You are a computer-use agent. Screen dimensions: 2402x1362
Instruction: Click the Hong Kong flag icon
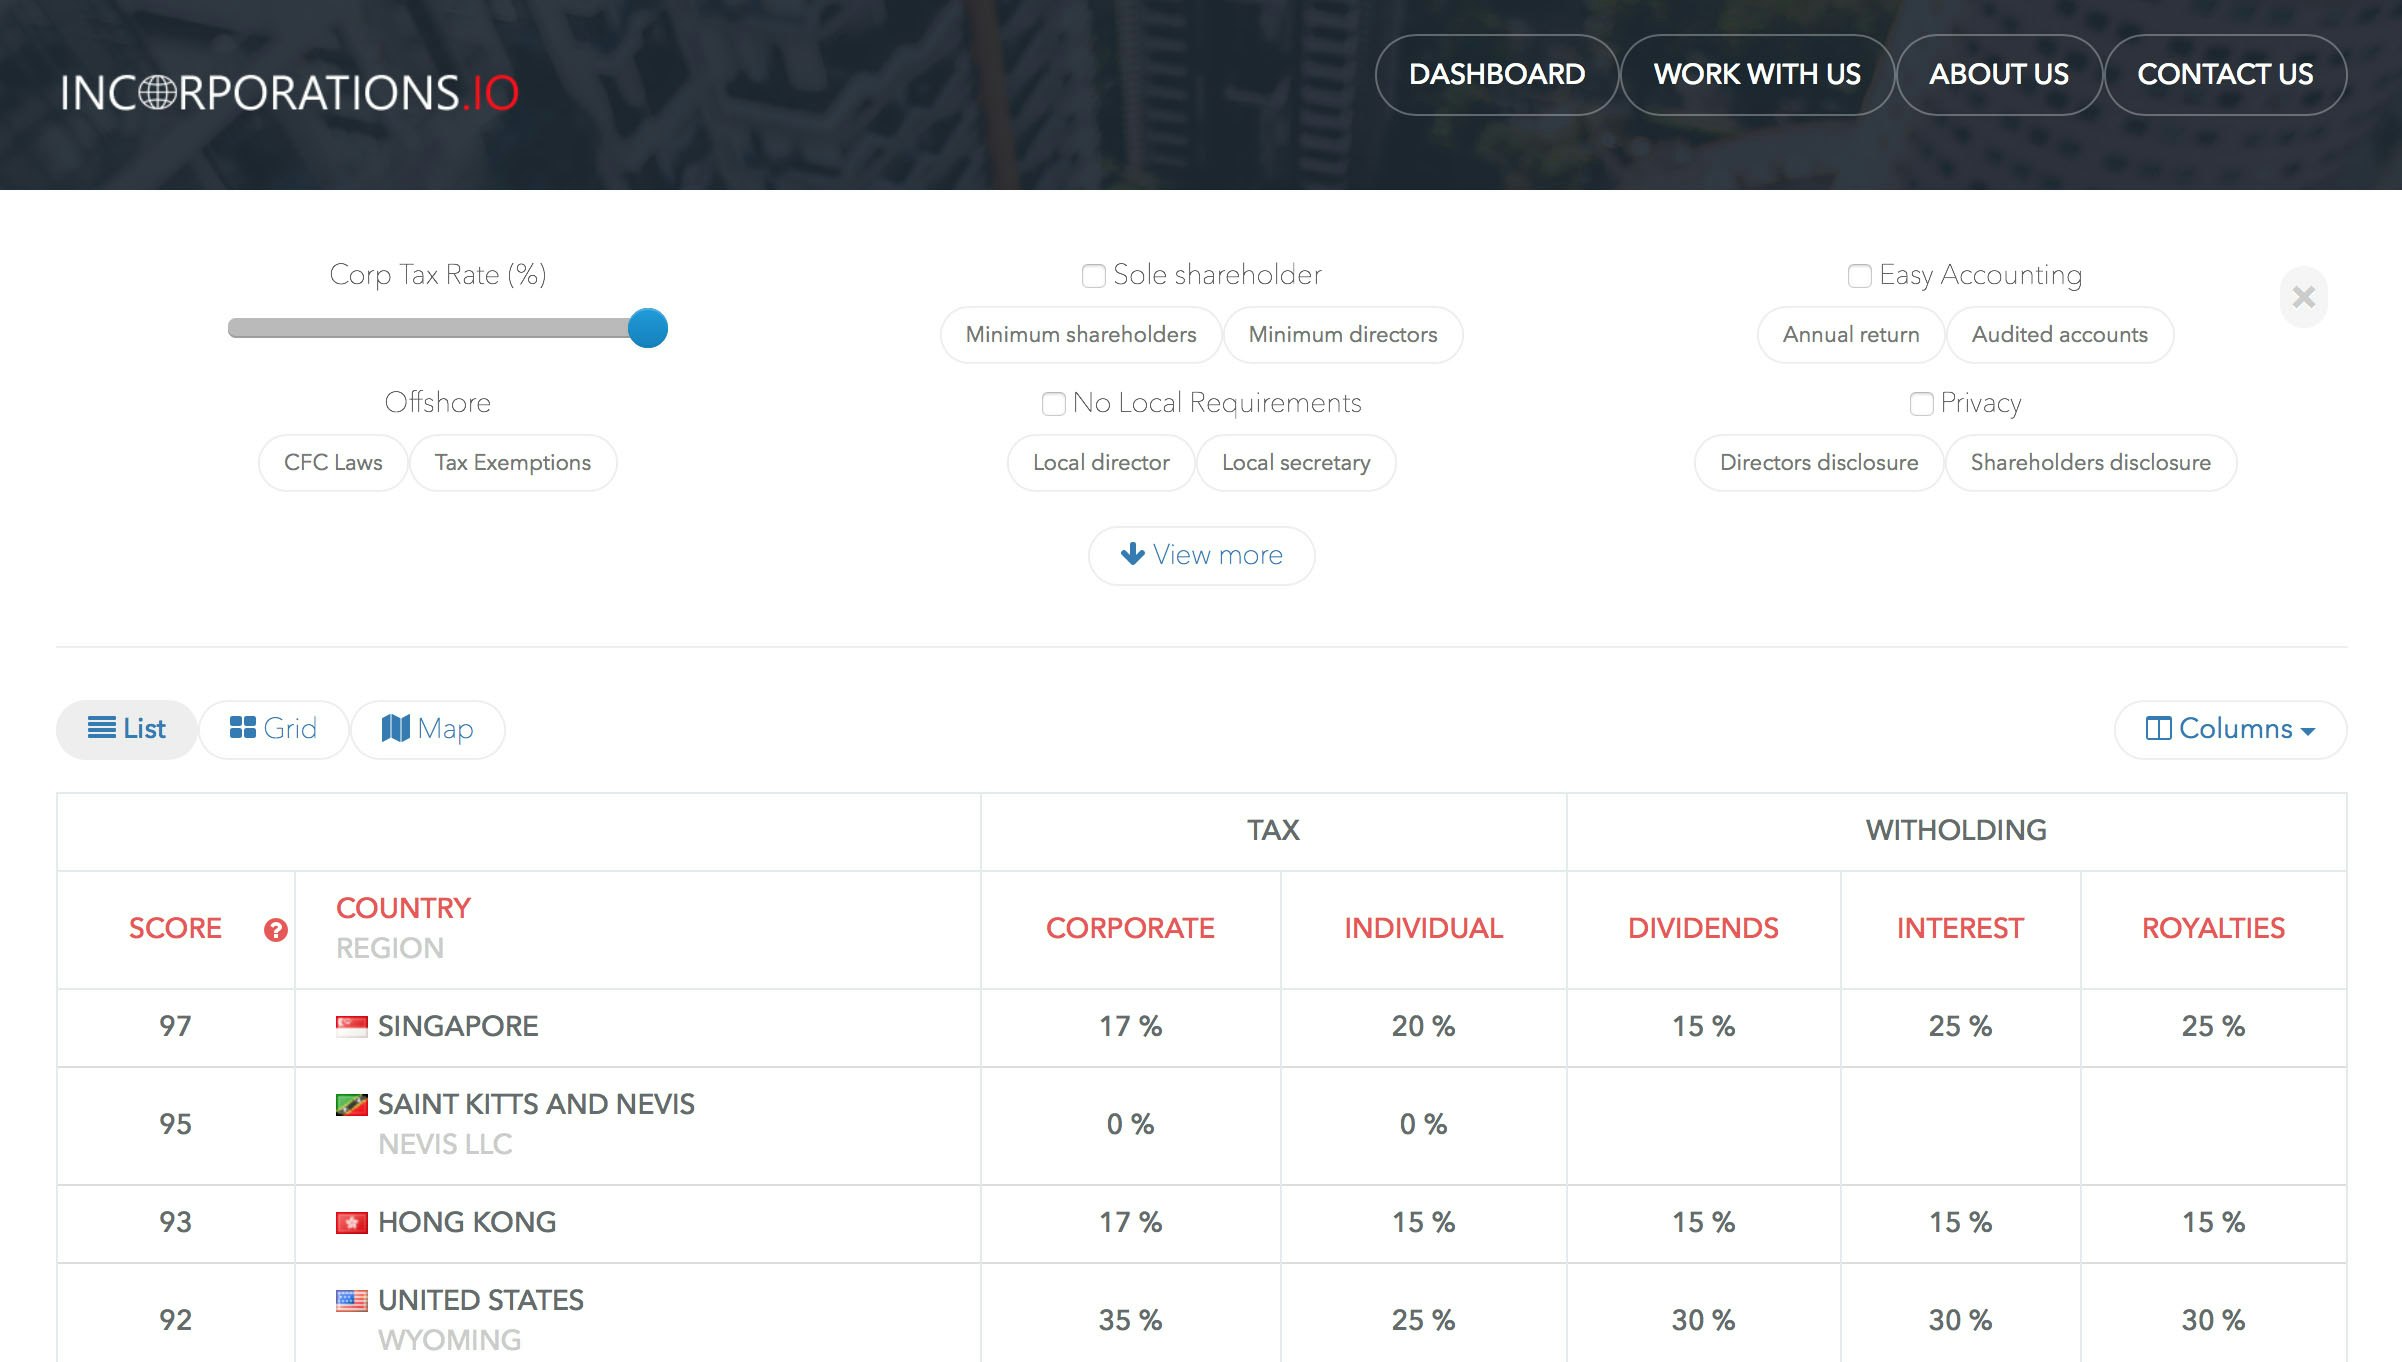tap(350, 1222)
